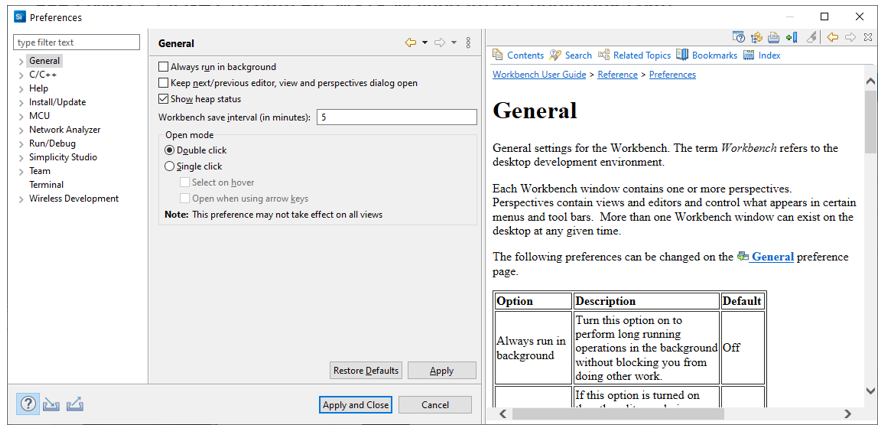Uncheck Show heap status
The image size is (883, 430).
[x=165, y=99]
